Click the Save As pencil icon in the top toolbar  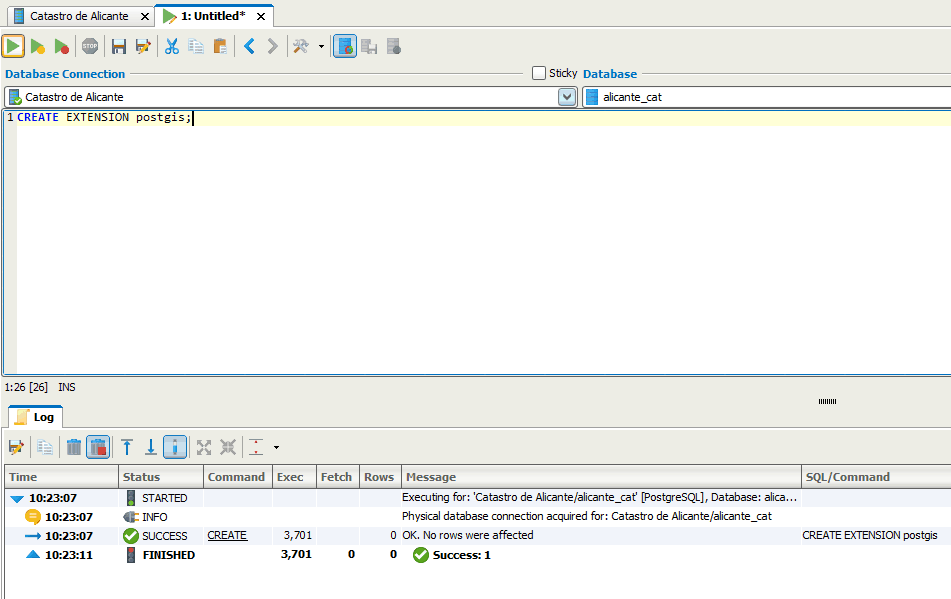[x=143, y=47]
